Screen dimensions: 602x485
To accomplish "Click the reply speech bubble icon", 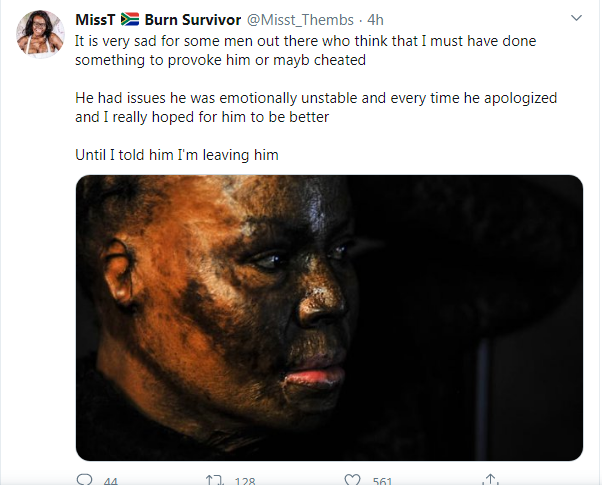I will tap(84, 480).
